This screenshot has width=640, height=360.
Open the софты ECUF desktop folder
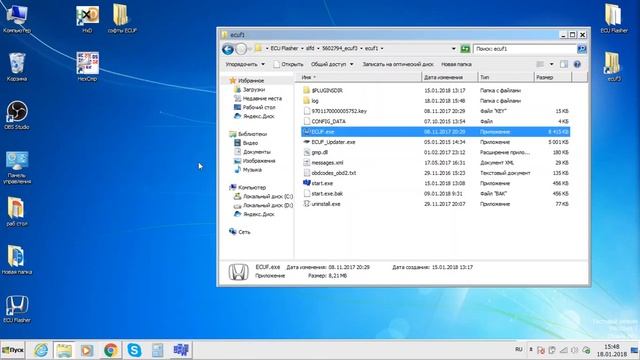[x=122, y=19]
